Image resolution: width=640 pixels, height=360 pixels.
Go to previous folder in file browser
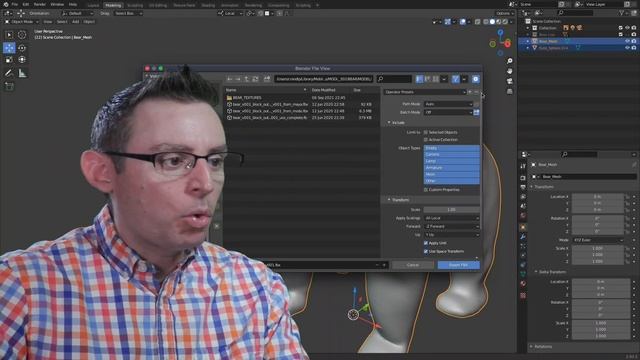(230, 79)
